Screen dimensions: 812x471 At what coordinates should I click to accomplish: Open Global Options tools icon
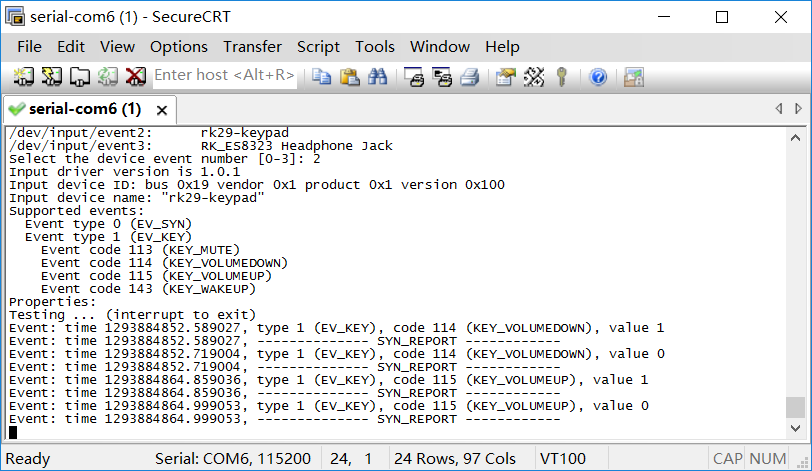pos(534,77)
